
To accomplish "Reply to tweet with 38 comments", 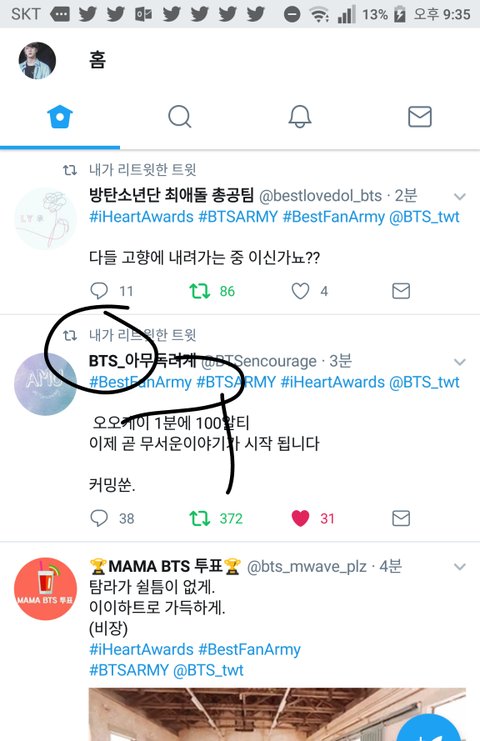I will point(99,518).
